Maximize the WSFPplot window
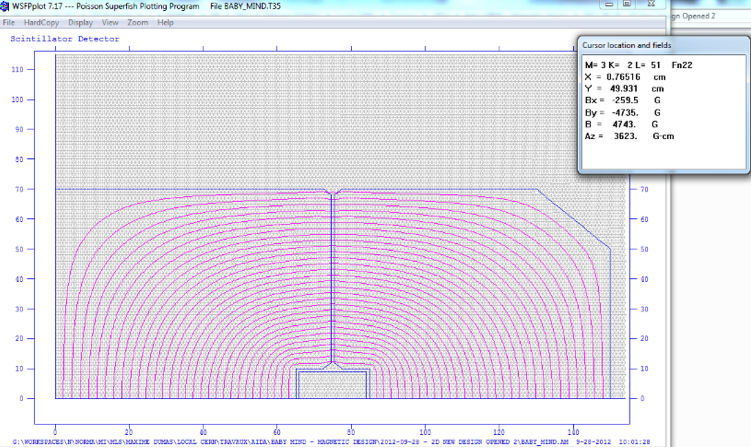 click(x=626, y=6)
